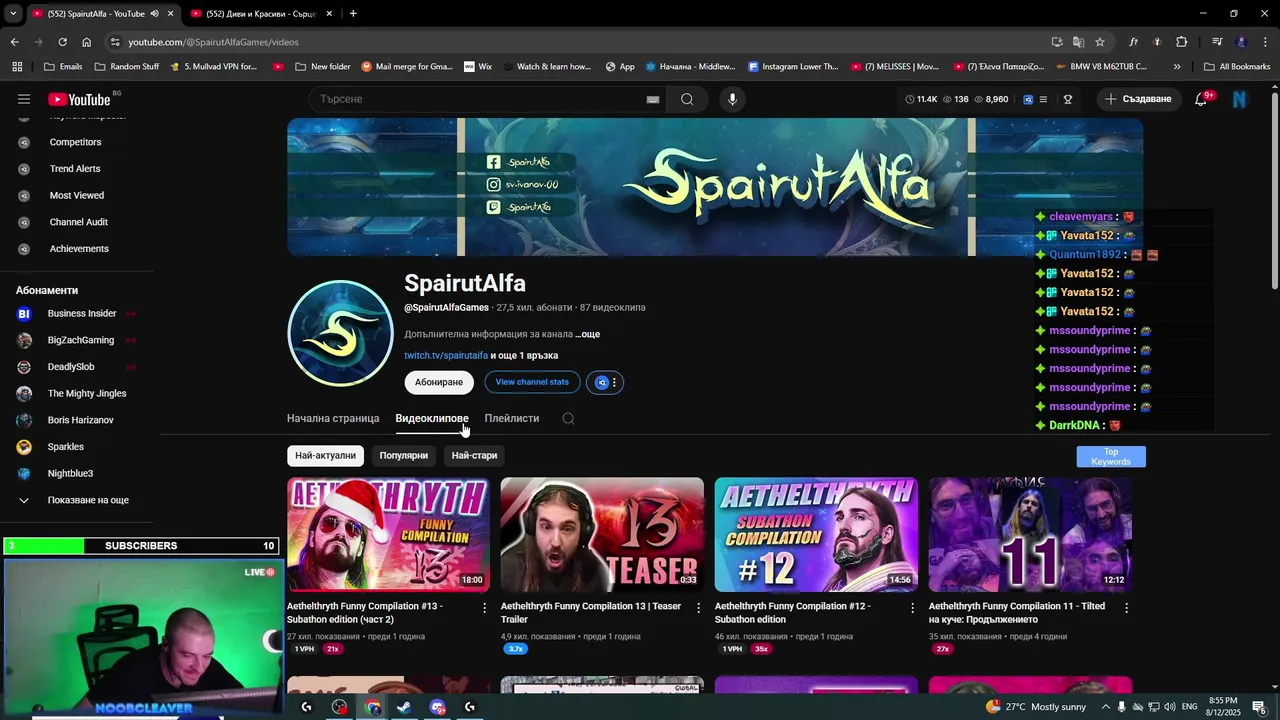1280x720 pixels.
Task: Click the Facebook icon on channel banner
Action: (493, 162)
